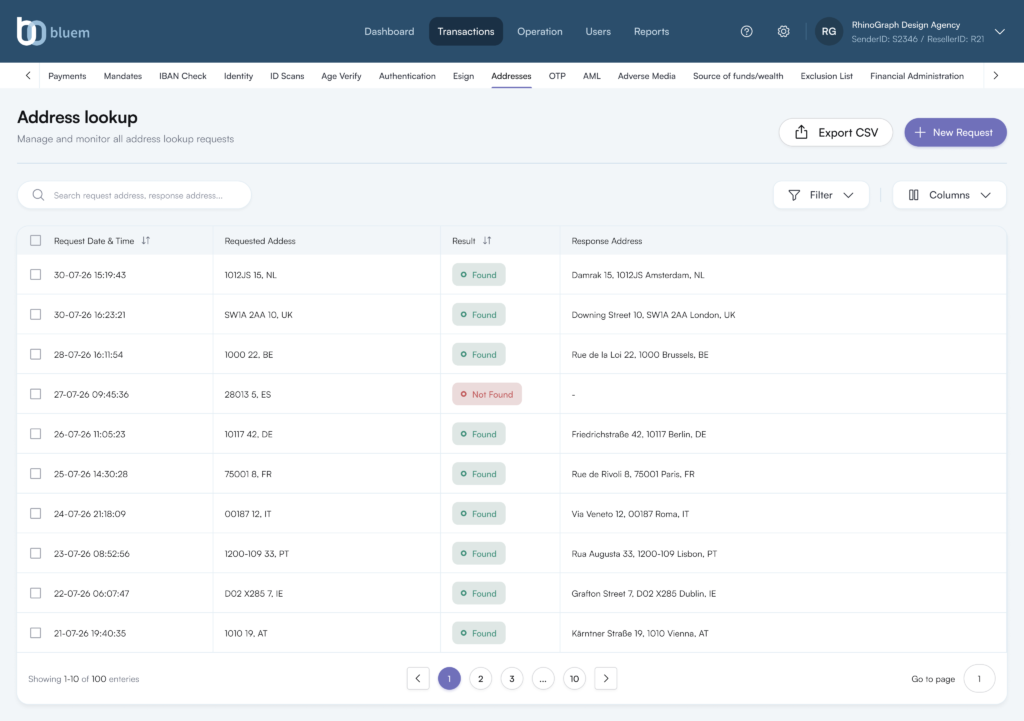The width and height of the screenshot is (1024, 721).
Task: Sort by Result column icon
Action: click(487, 240)
